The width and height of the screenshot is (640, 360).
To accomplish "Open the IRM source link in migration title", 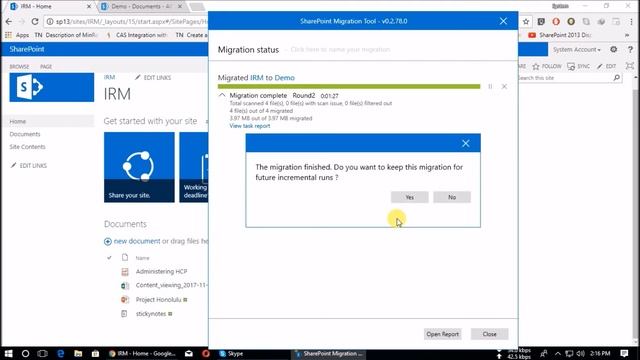I will point(257,78).
